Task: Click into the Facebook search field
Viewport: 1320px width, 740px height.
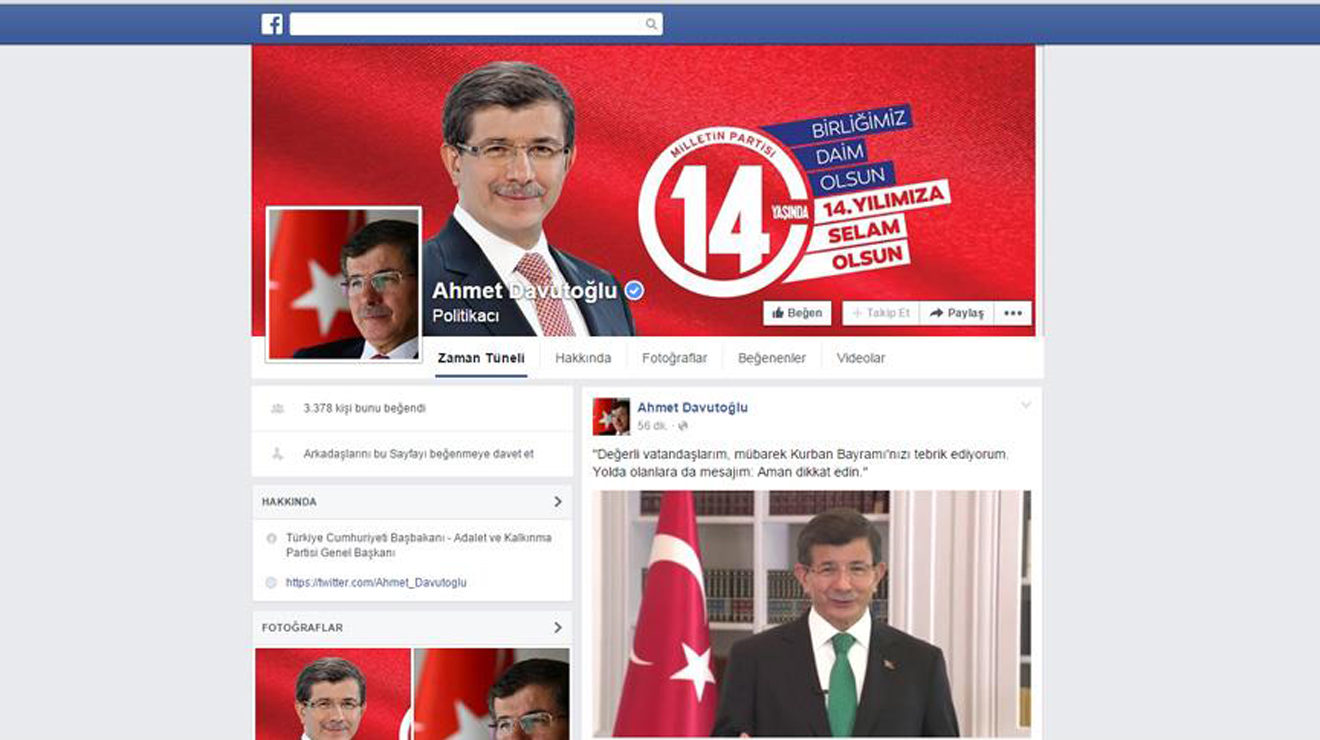Action: coord(465,24)
